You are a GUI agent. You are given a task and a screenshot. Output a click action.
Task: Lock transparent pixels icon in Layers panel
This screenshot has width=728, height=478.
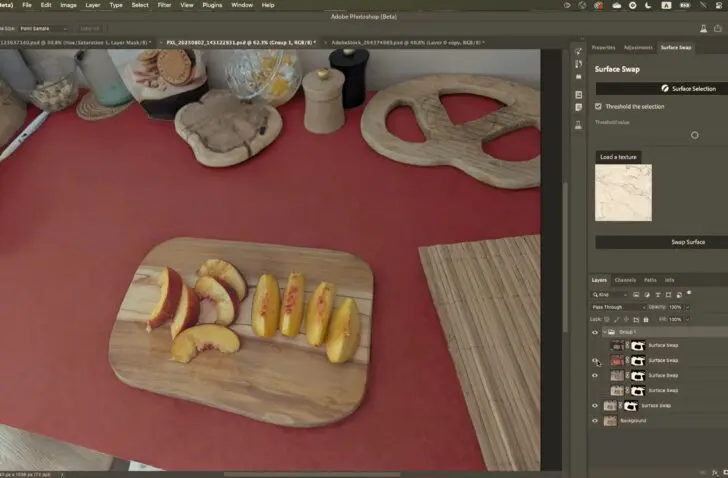tap(607, 319)
